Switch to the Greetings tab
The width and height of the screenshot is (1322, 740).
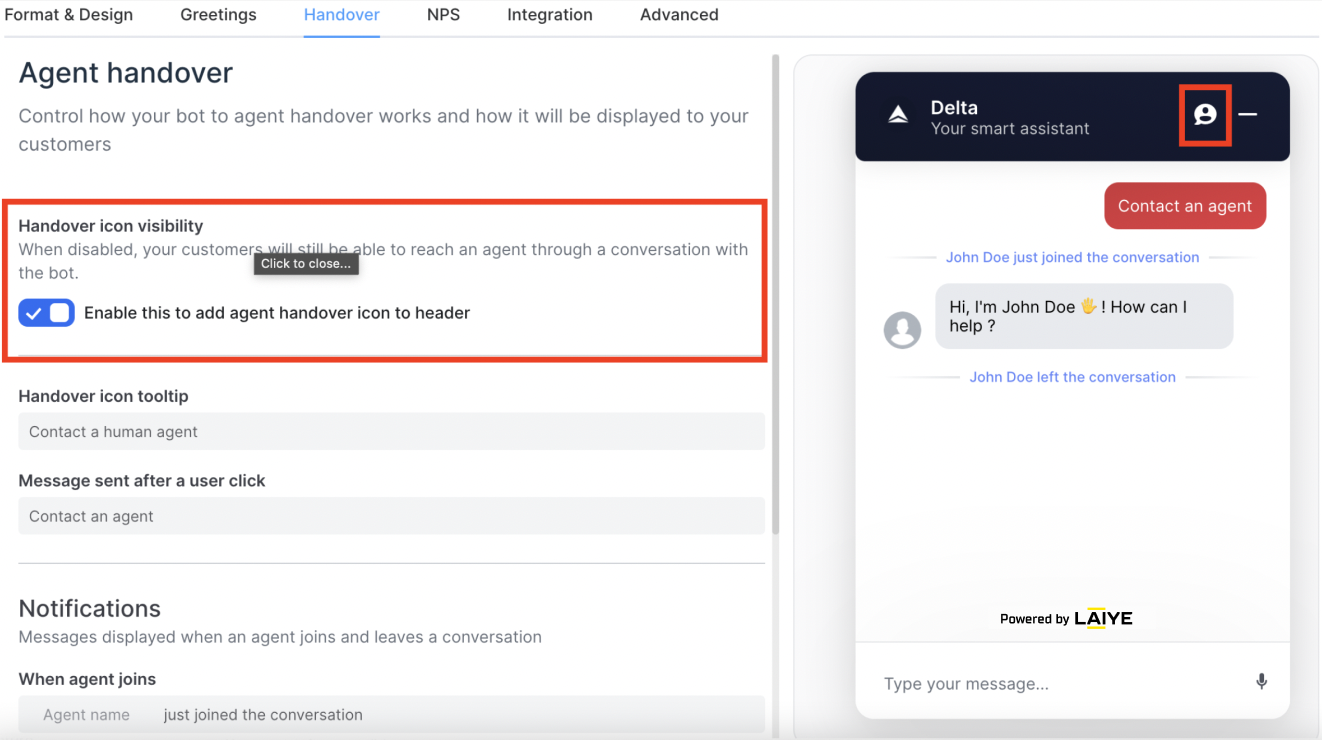tap(218, 15)
